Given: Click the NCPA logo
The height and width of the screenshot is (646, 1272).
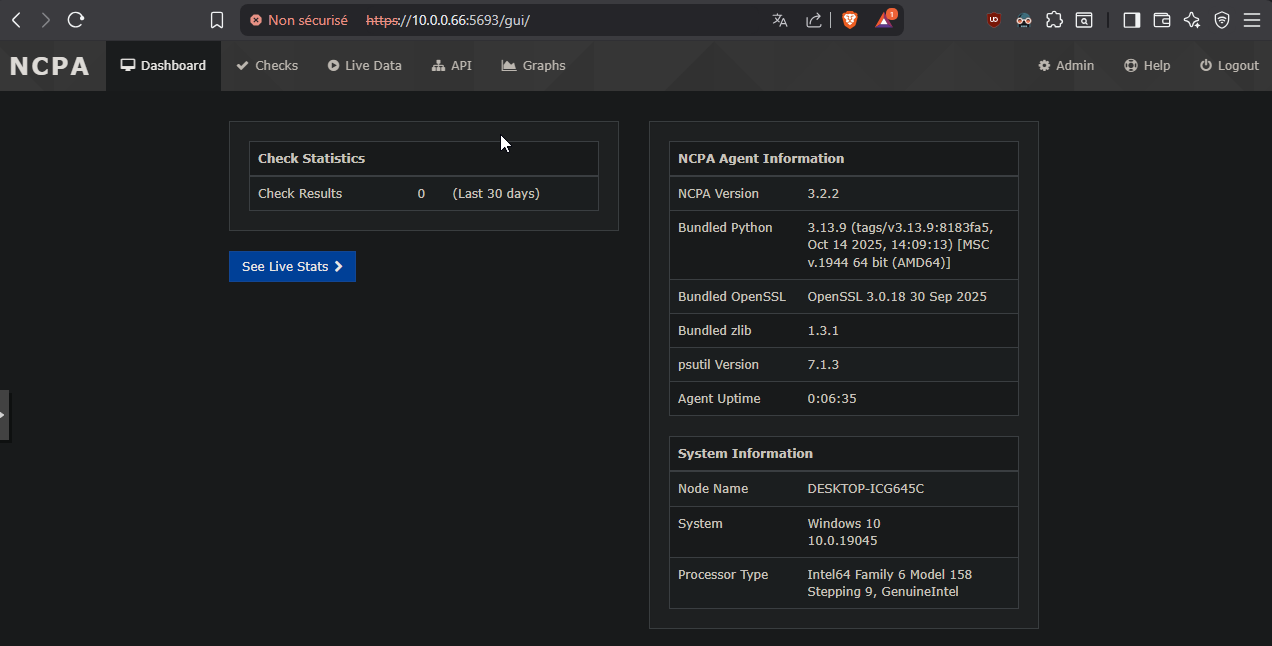Looking at the screenshot, I should click(x=50, y=67).
